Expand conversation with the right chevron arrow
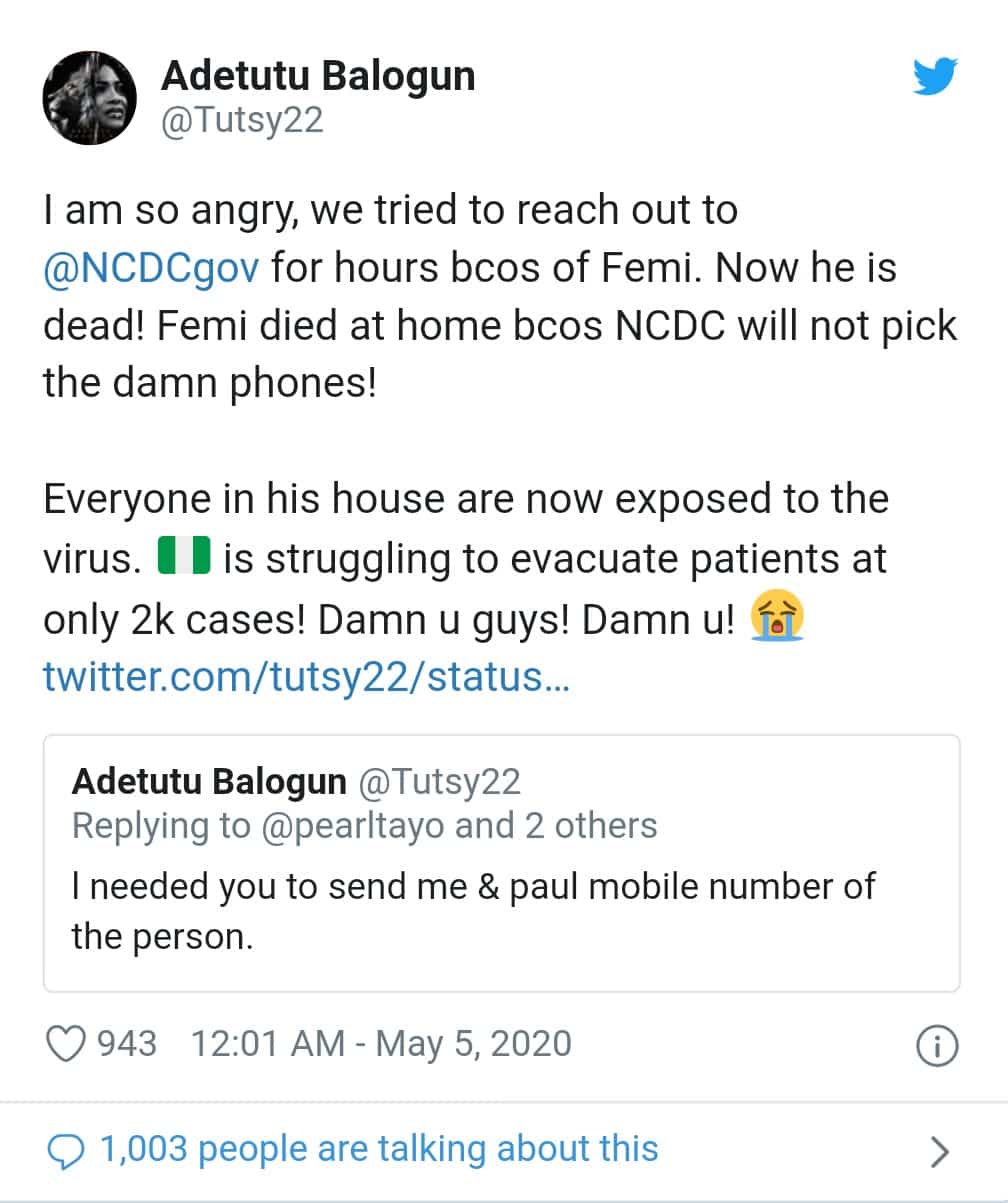This screenshot has width=1008, height=1203. click(938, 1152)
